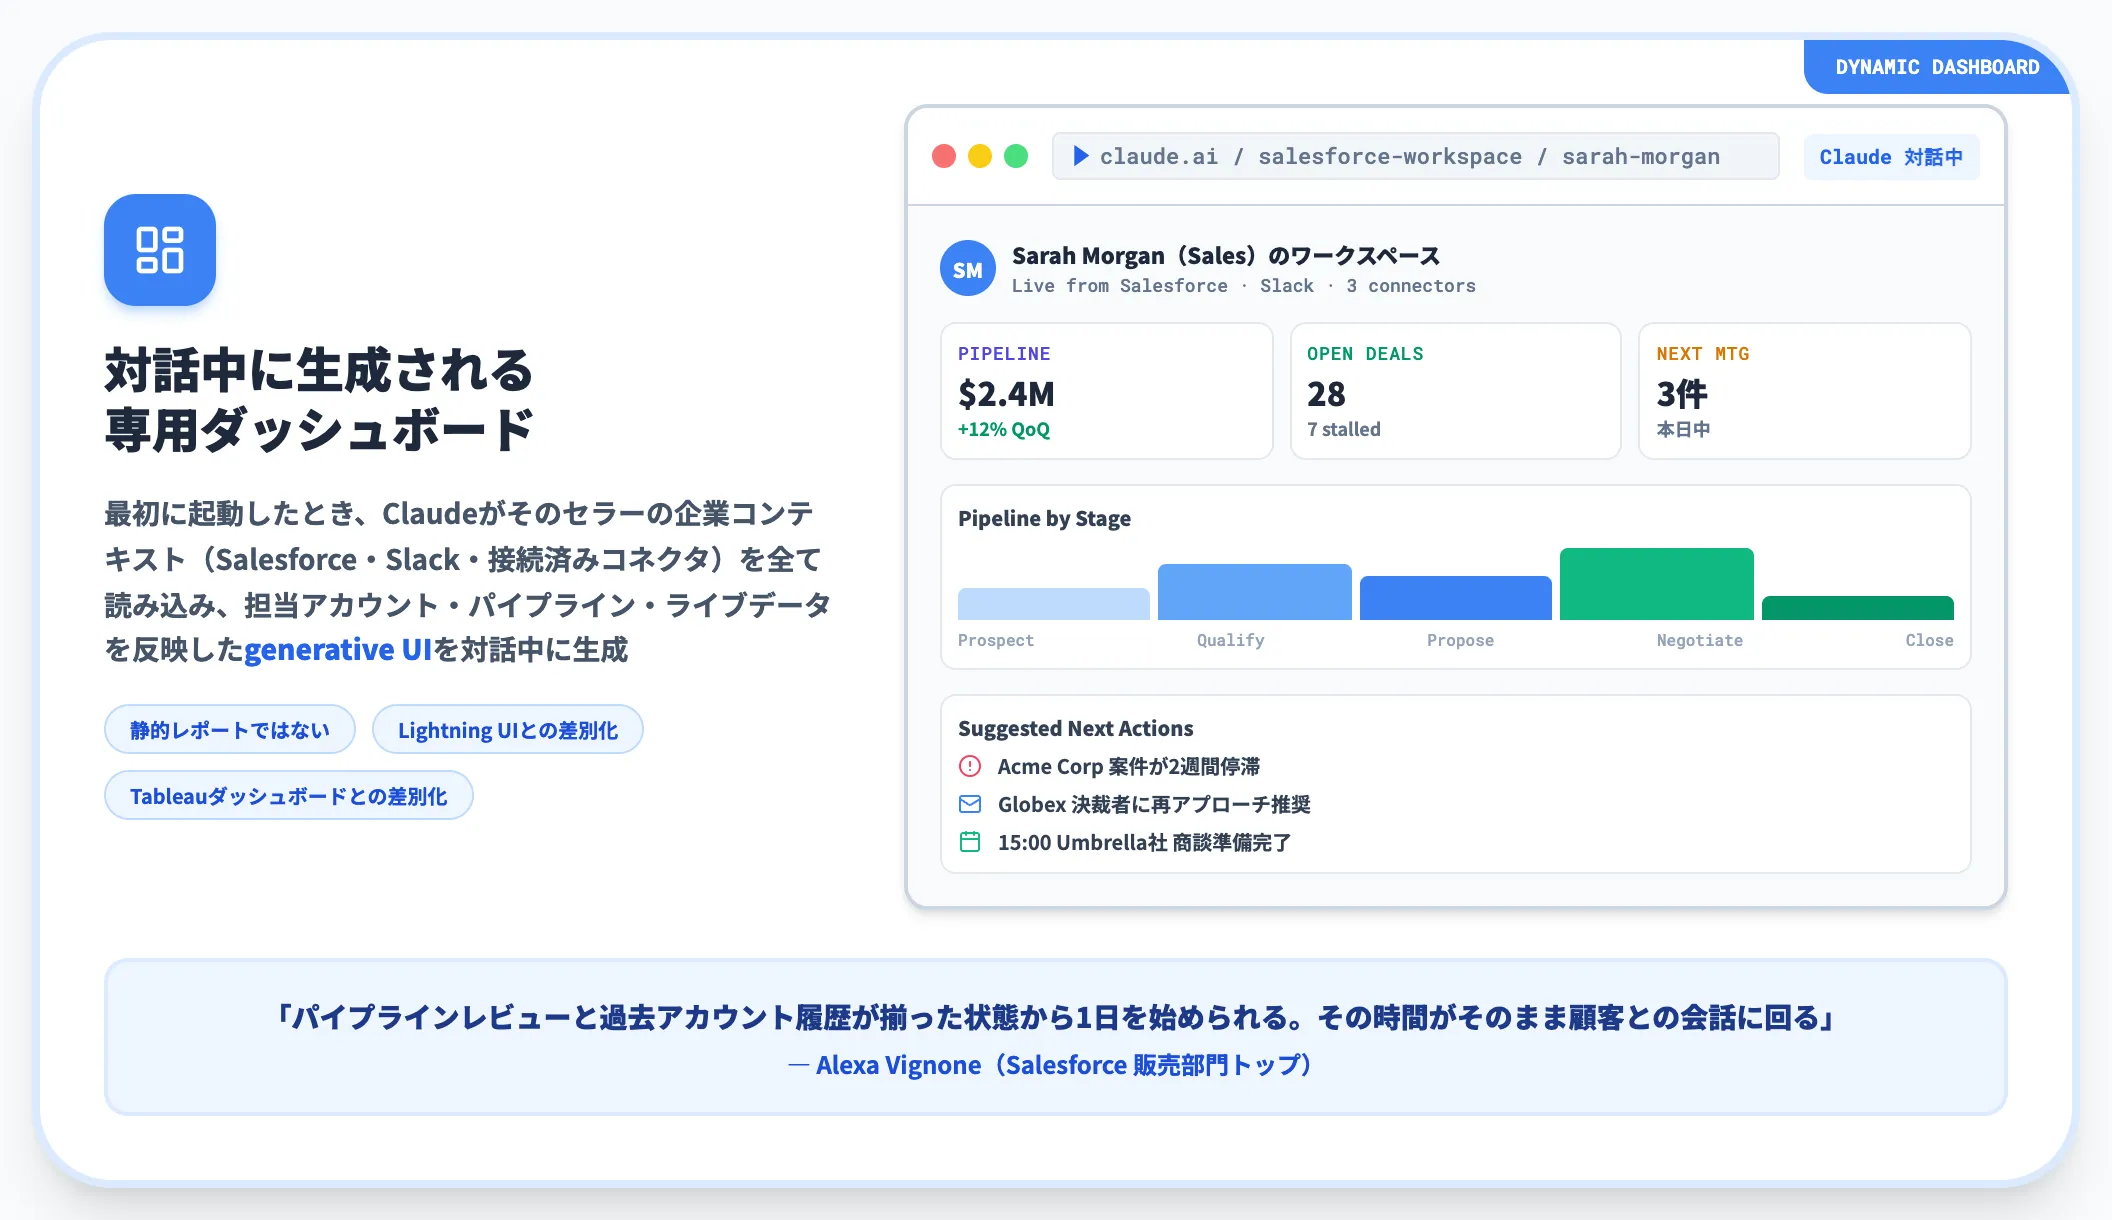Click the Prospect stage bar
Image resolution: width=2112 pixels, height=1220 pixels.
click(x=1054, y=604)
